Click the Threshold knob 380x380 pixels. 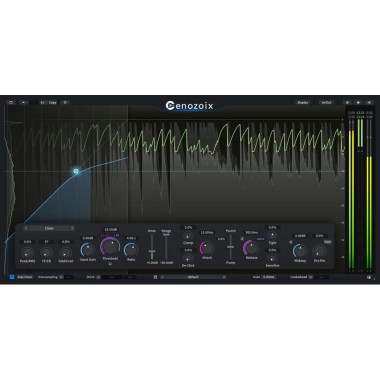110,247
